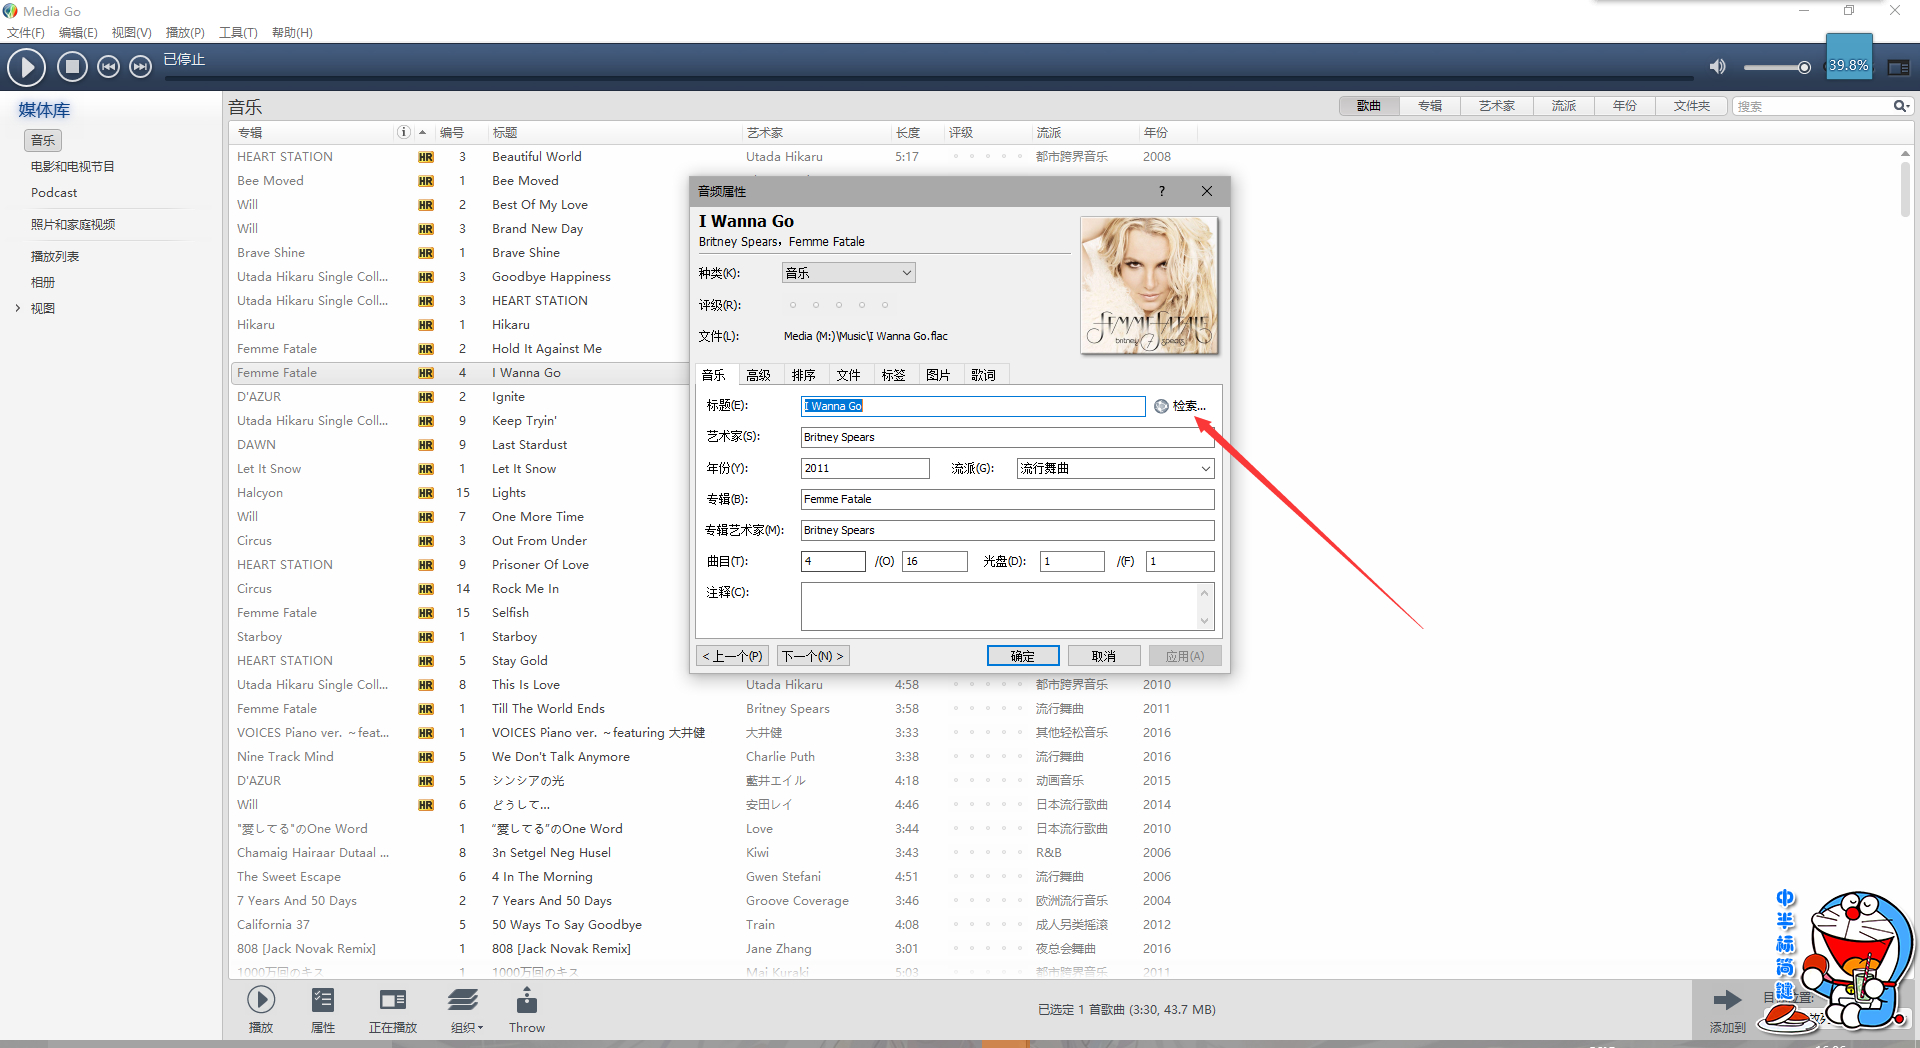Click the search magnifier icon

(x=1900, y=106)
